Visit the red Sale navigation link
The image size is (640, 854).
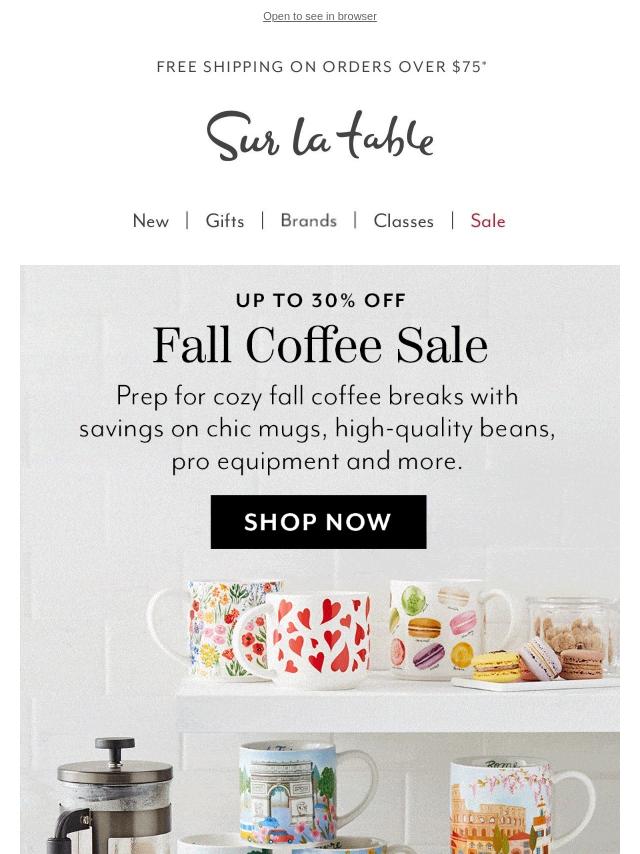coord(488,221)
